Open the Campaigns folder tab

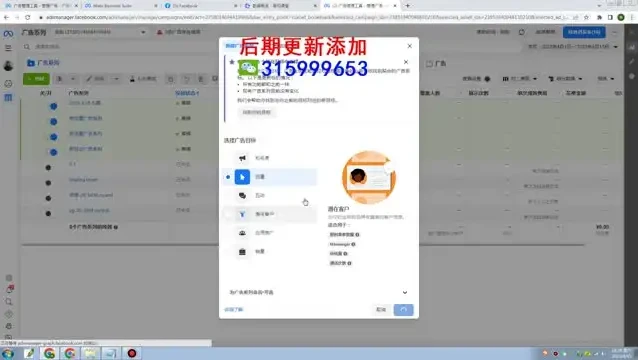(x=43, y=63)
